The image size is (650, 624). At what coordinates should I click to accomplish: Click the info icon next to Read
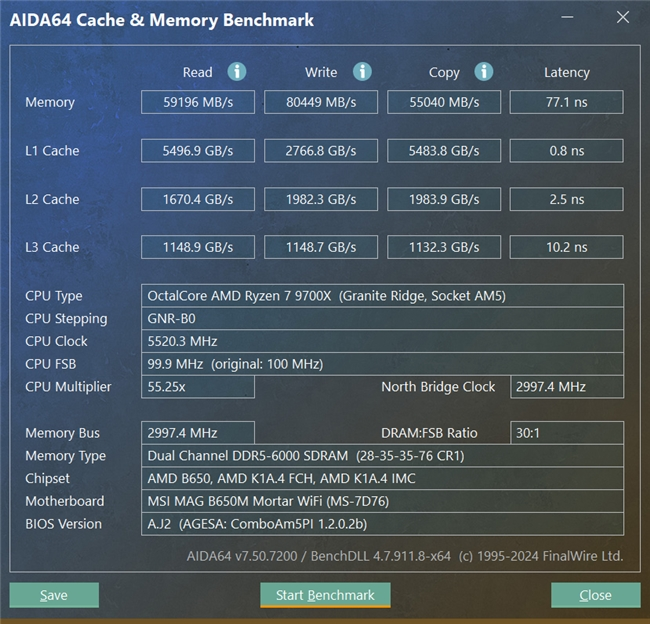click(x=237, y=72)
